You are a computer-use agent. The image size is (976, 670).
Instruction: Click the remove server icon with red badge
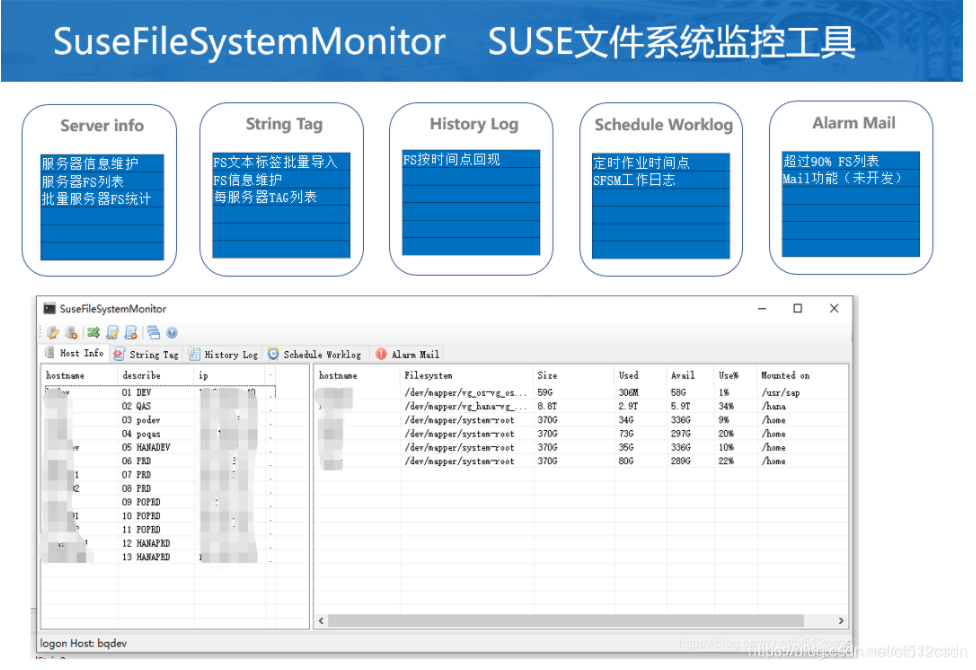(72, 333)
